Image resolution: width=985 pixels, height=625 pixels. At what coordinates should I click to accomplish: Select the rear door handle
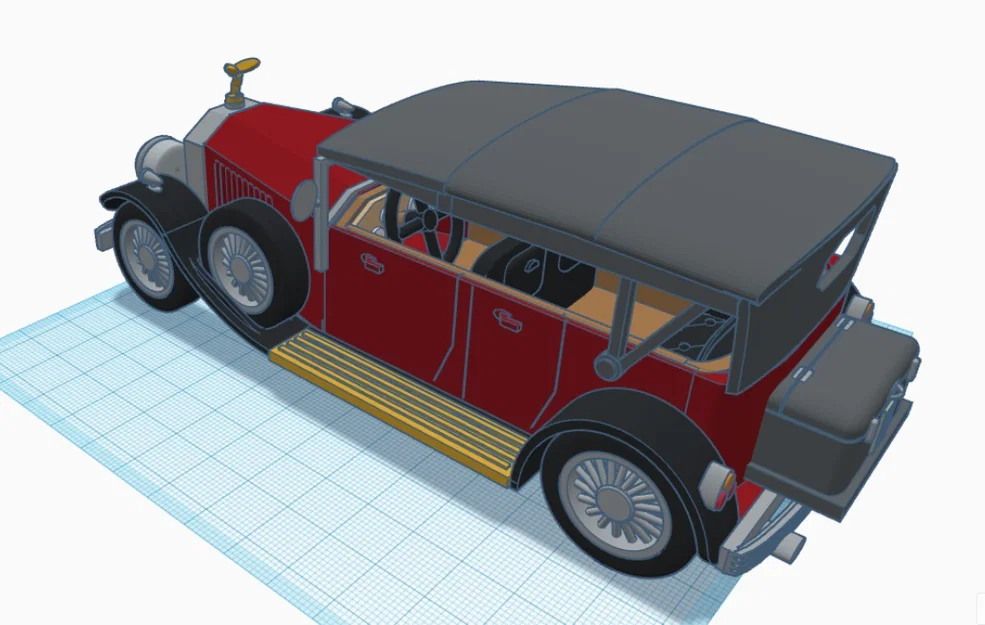click(505, 321)
